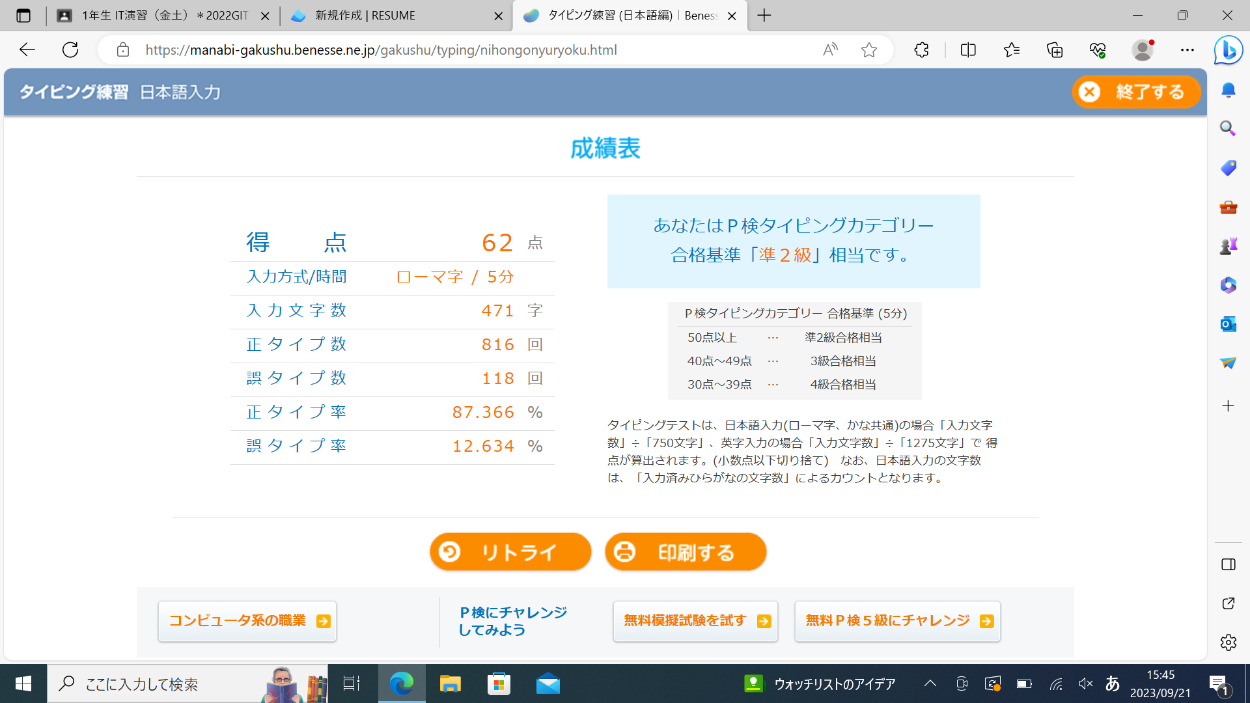Click the 終了する button
Screen dimensions: 1250x703
(x=1136, y=92)
